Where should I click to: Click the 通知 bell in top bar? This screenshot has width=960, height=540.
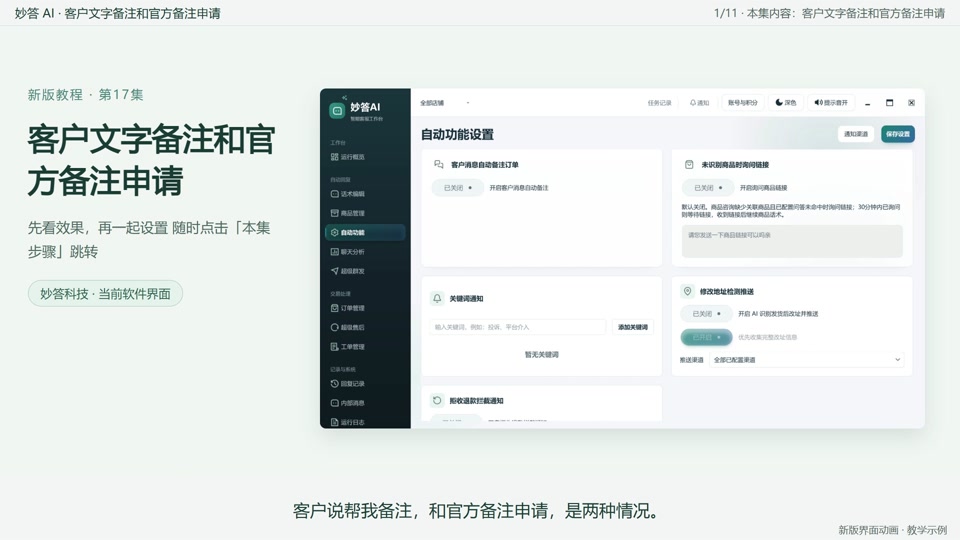point(699,103)
